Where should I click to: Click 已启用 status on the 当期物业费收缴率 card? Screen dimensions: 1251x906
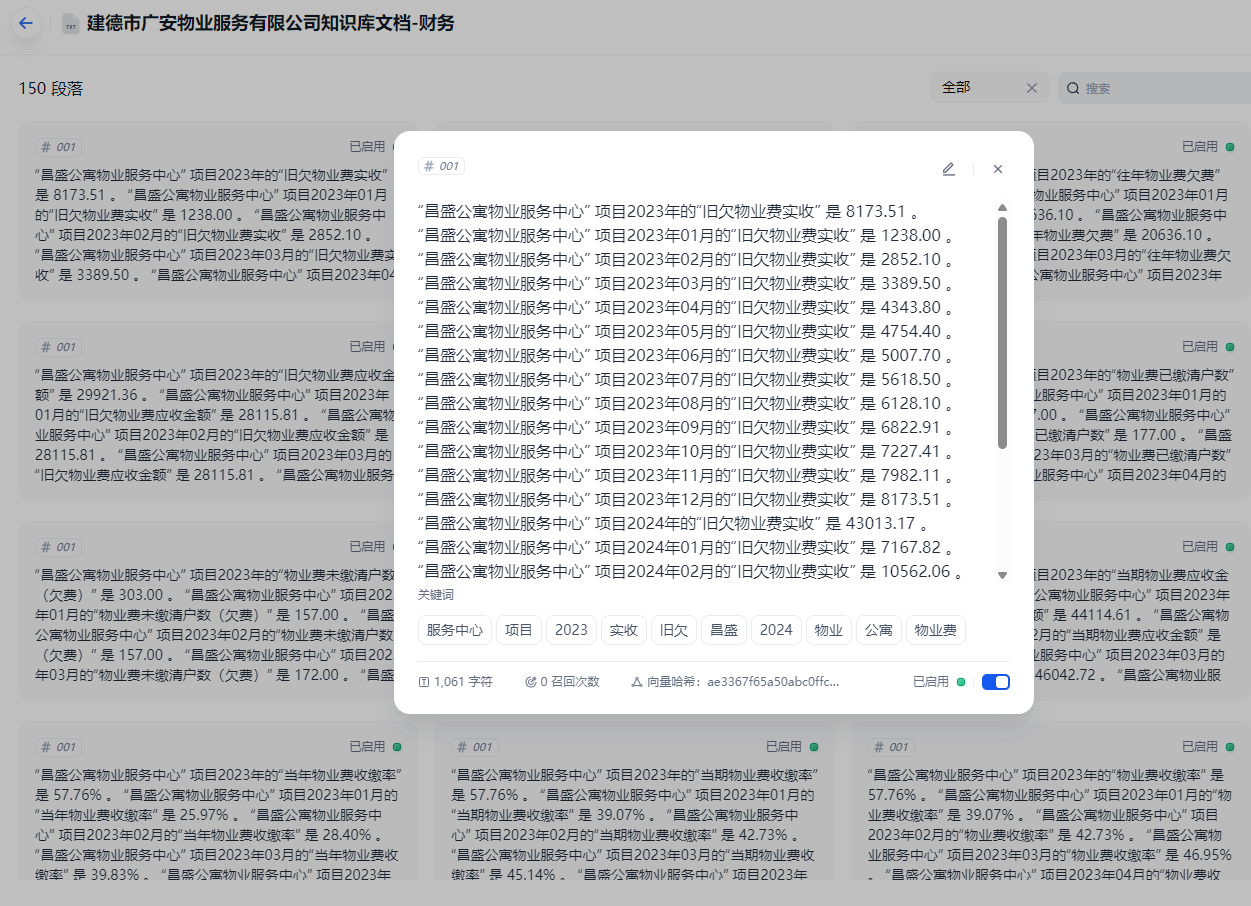[x=784, y=747]
